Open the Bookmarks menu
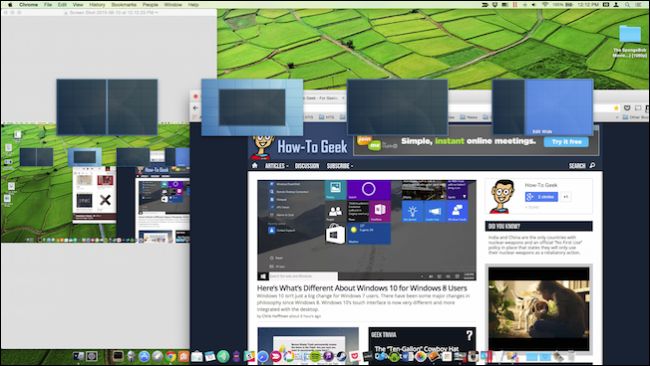650x366 pixels. coord(124,5)
